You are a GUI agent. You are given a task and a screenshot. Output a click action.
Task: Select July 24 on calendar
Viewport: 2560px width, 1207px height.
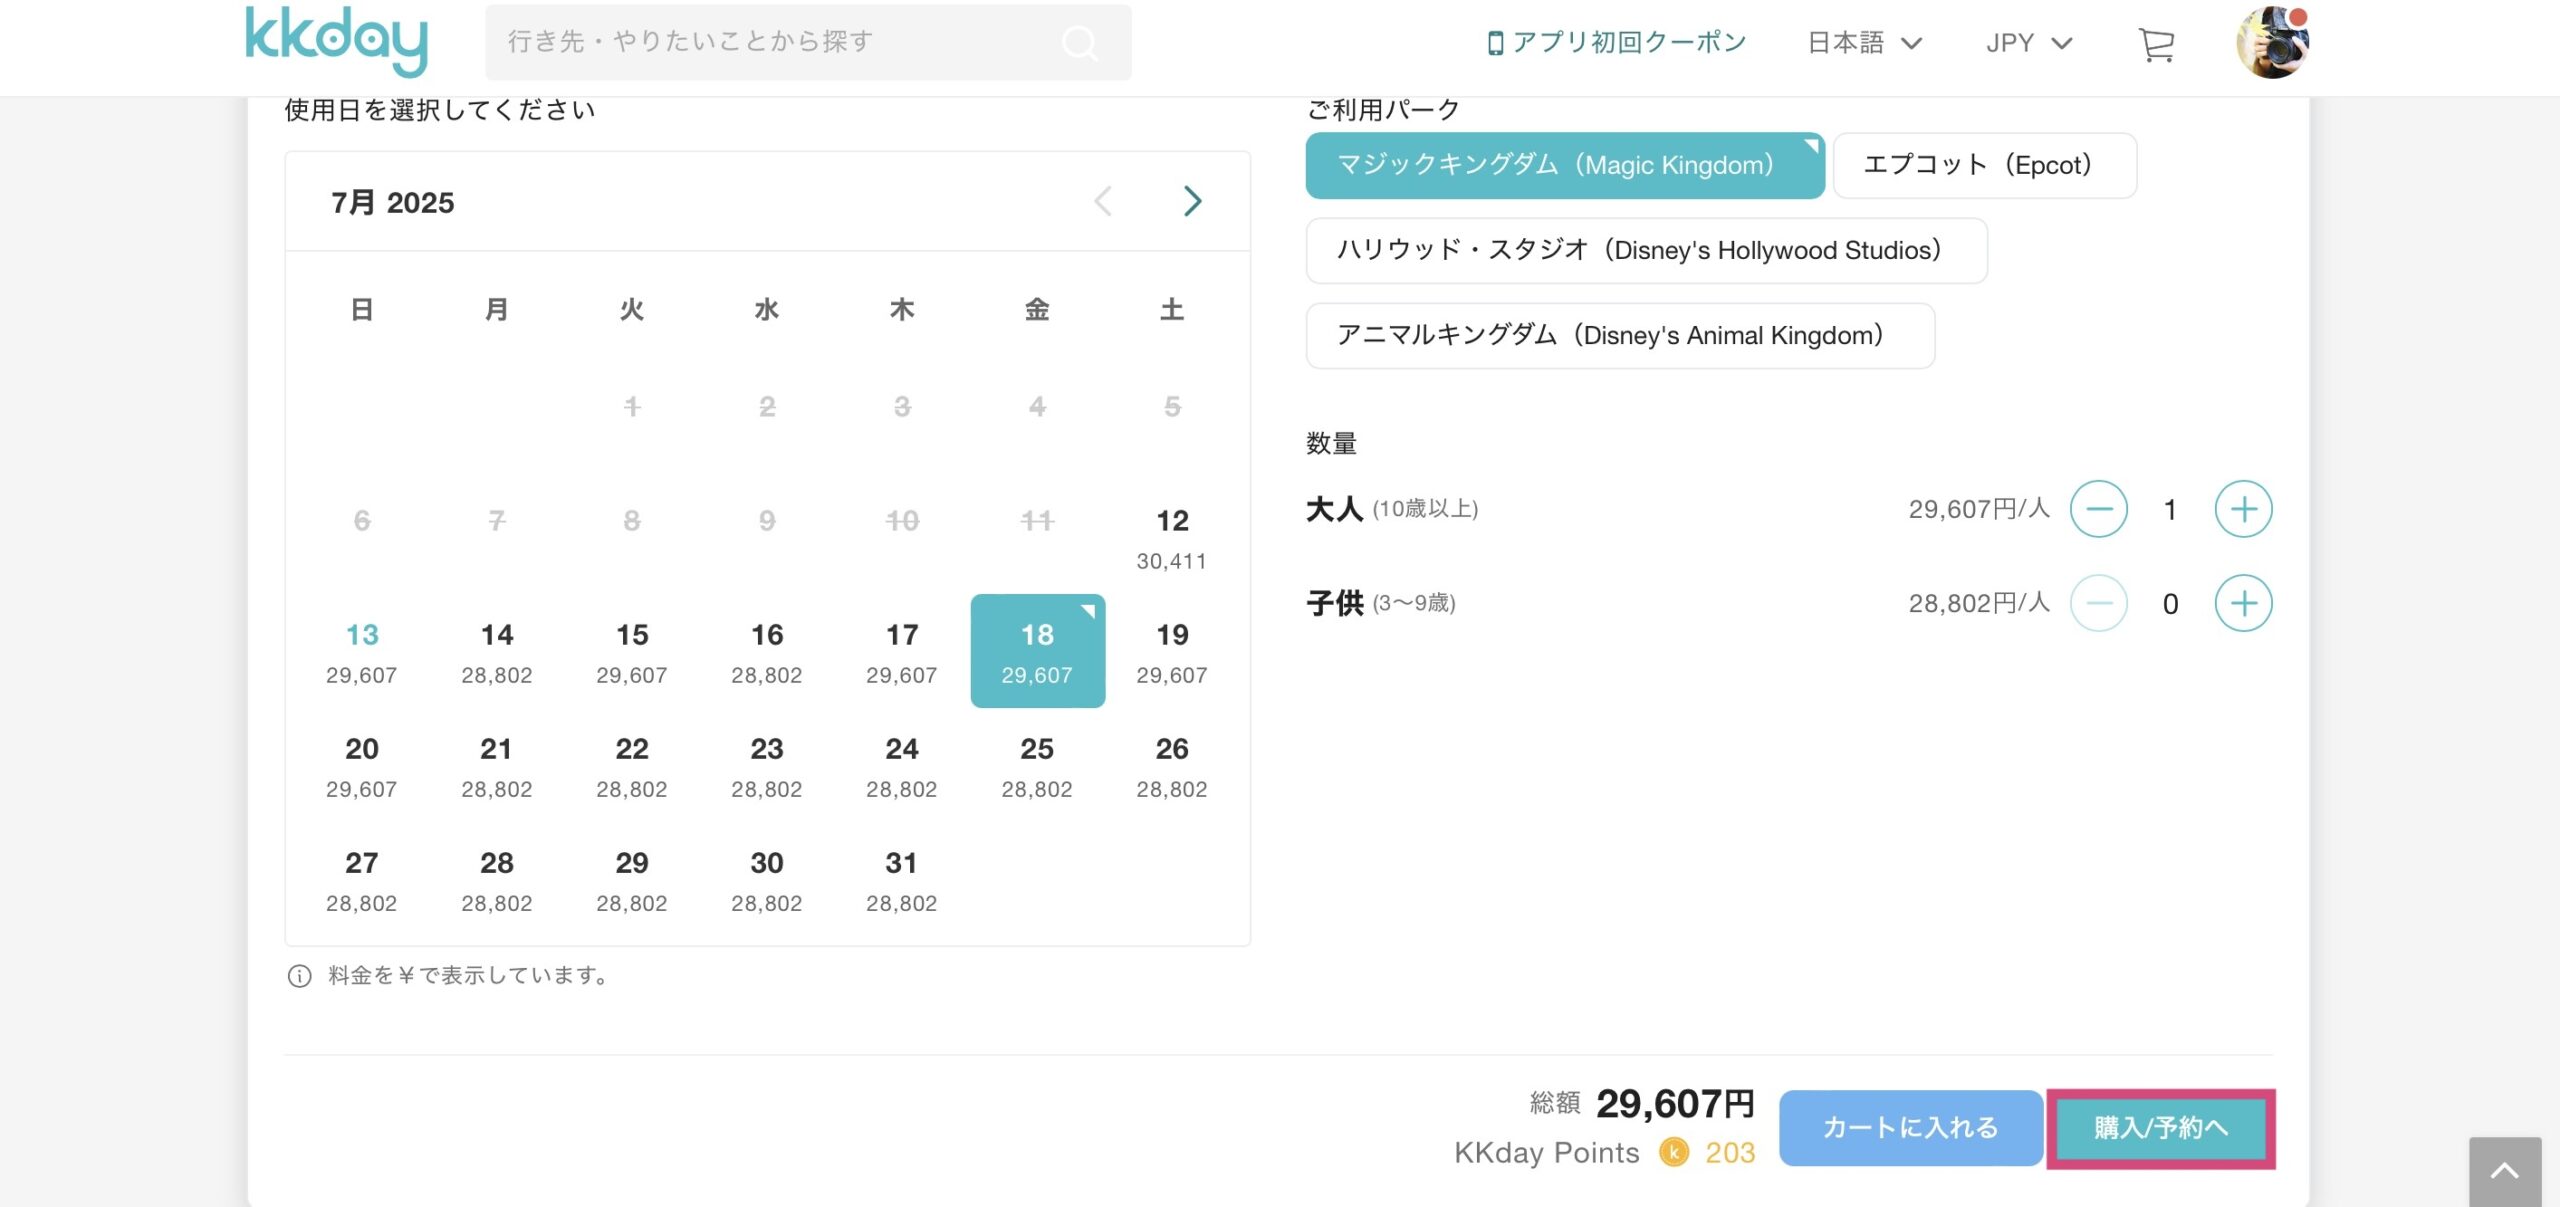[x=902, y=766]
